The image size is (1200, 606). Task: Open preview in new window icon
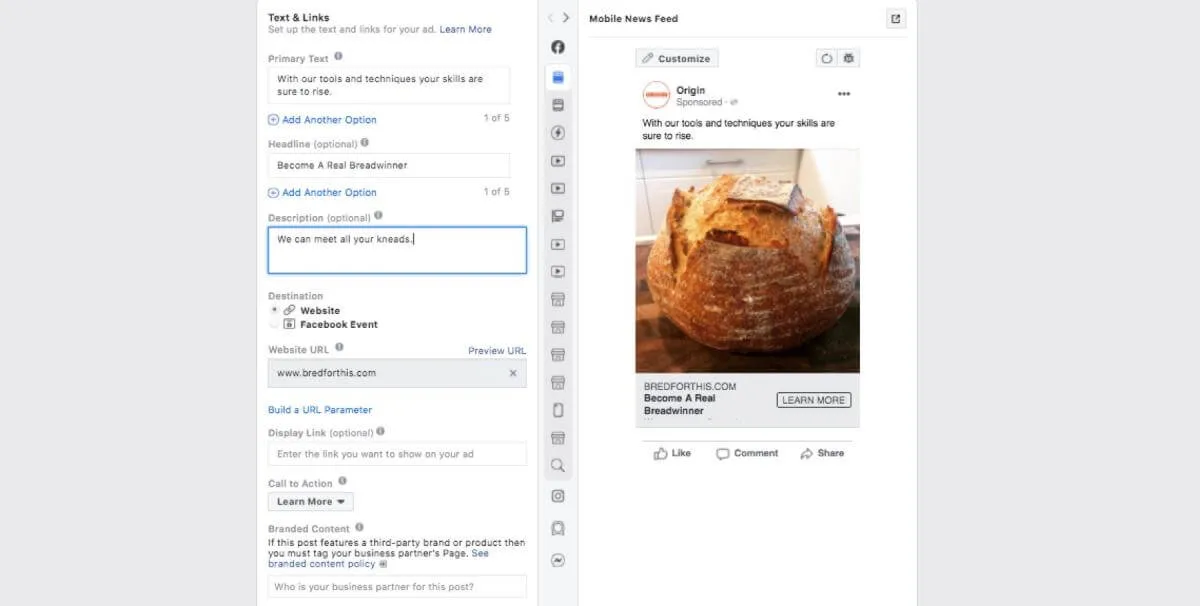[895, 19]
